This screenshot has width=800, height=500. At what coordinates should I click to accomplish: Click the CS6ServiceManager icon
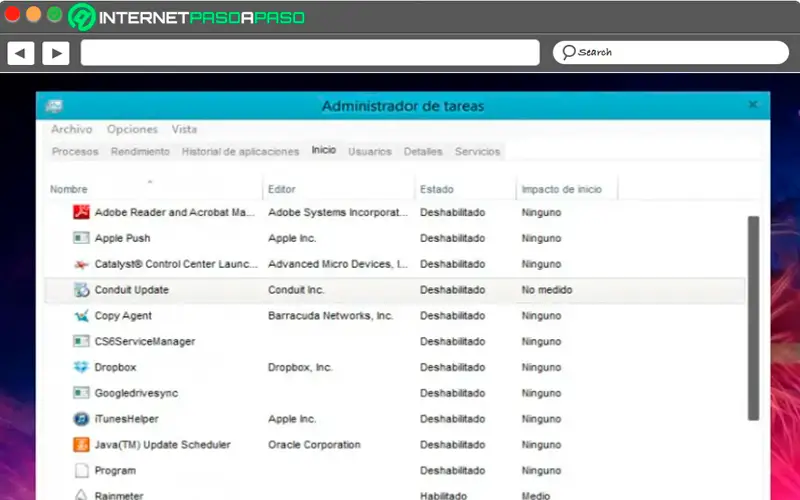[81, 341]
